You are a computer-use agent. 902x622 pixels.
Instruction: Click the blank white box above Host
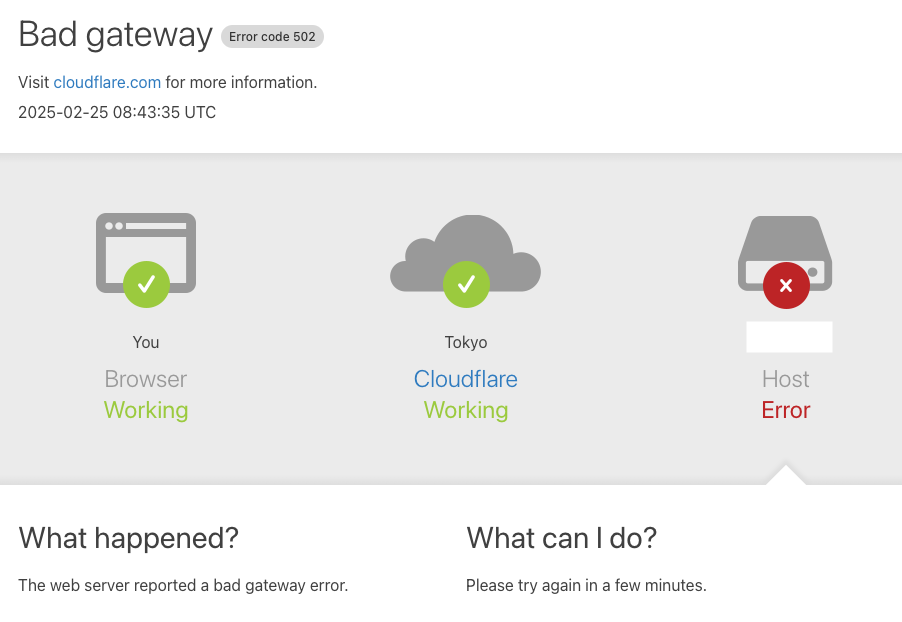[x=789, y=337]
